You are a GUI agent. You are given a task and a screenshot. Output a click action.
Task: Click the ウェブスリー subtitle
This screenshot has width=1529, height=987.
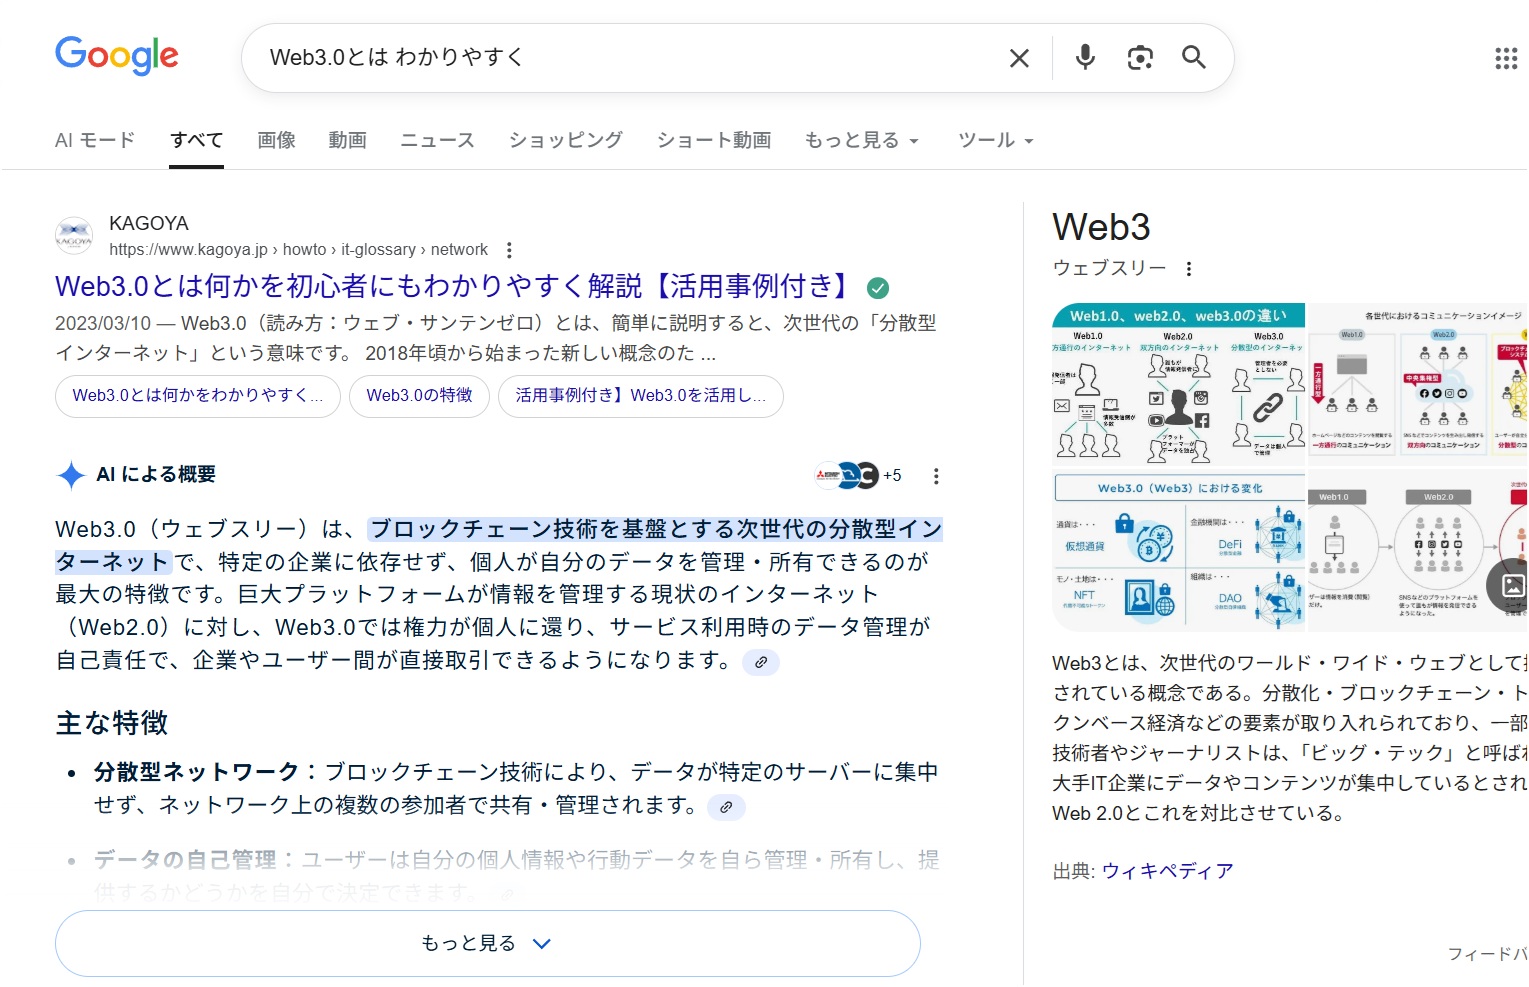click(x=1109, y=268)
